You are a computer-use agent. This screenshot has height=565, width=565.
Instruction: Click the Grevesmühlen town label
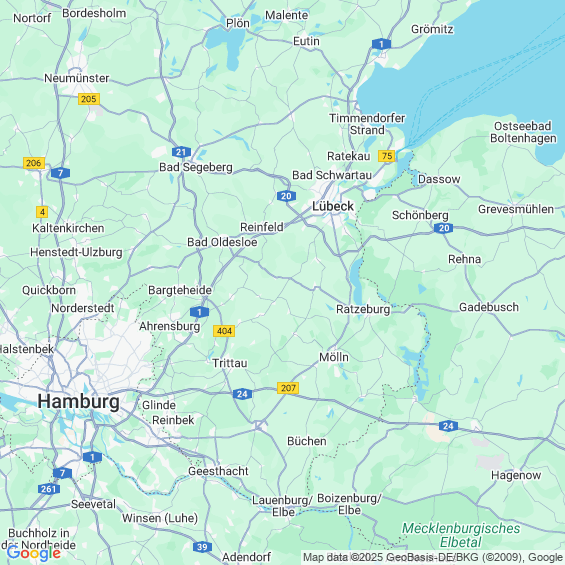516,209
